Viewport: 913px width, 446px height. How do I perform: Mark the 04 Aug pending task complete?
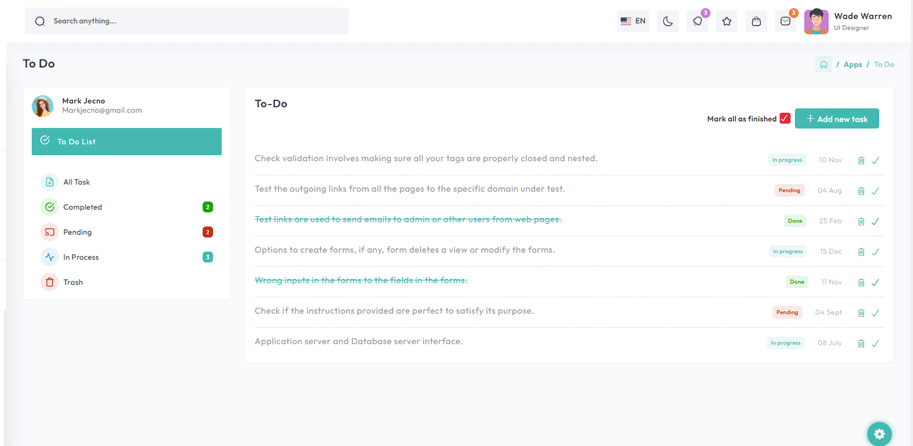click(x=875, y=190)
